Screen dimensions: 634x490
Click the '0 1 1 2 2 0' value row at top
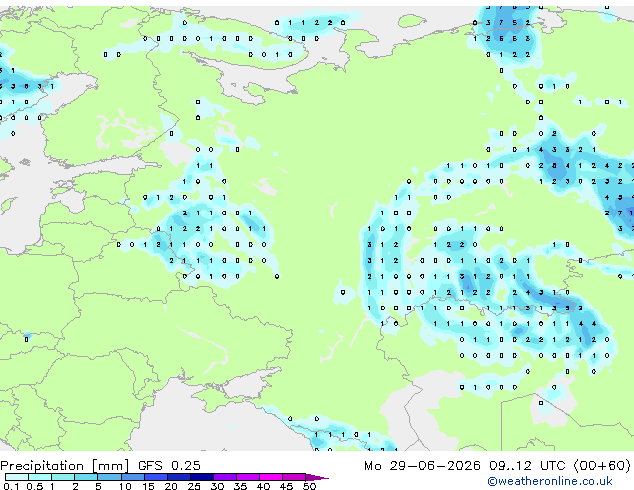(x=310, y=23)
